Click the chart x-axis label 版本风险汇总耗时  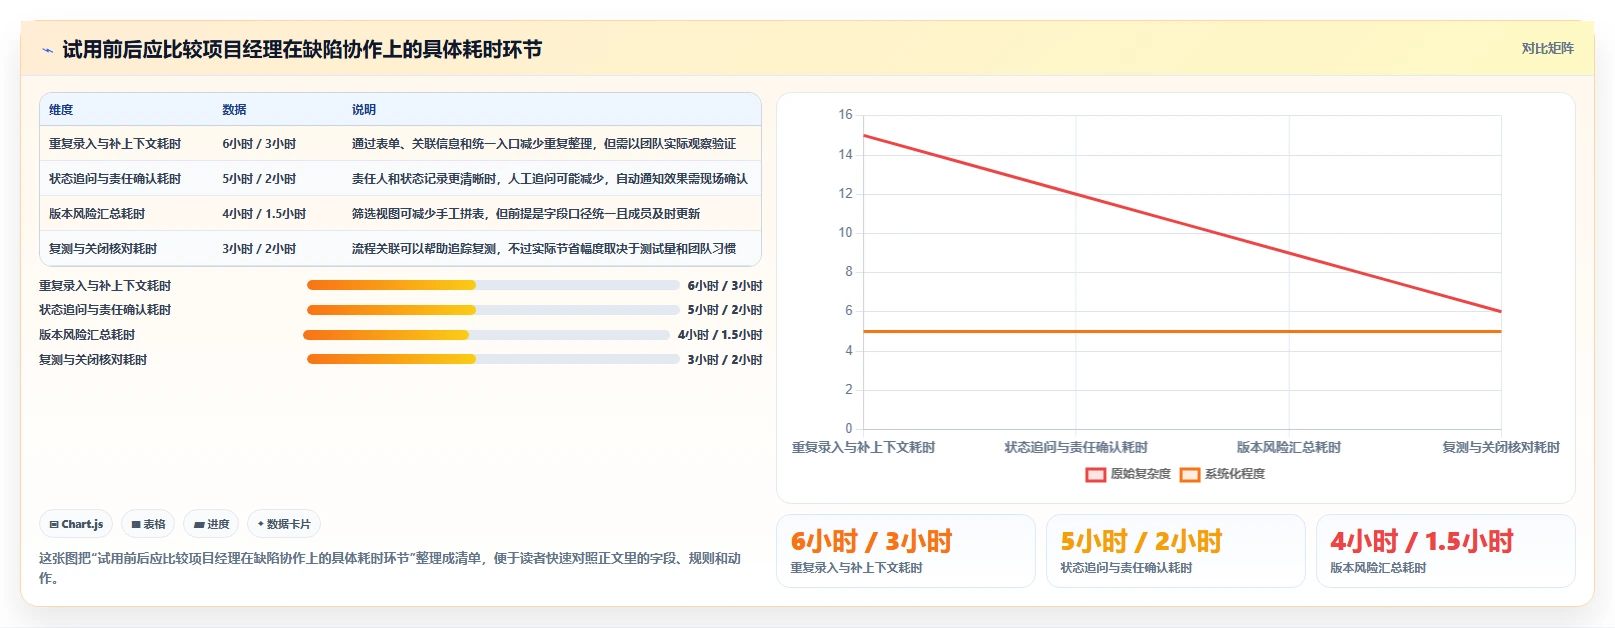click(x=1289, y=448)
